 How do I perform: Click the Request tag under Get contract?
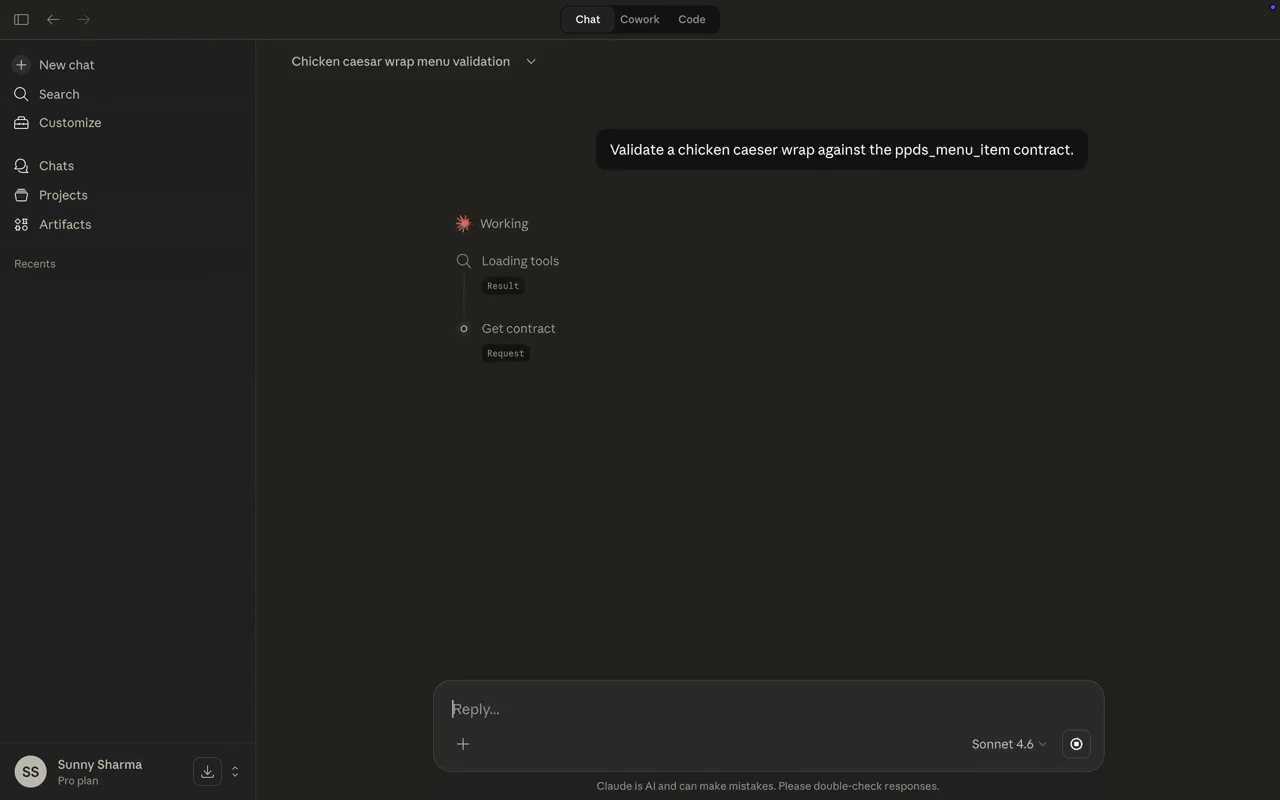pyautogui.click(x=505, y=353)
